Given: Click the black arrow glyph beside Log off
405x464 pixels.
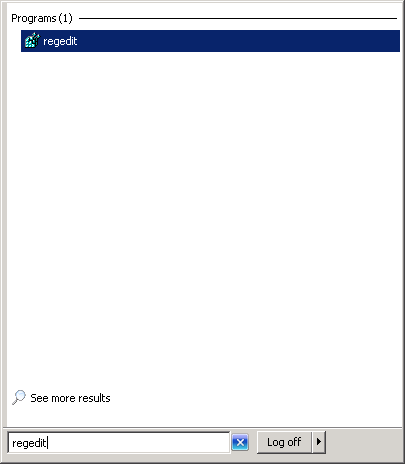Looking at the screenshot, I should pyautogui.click(x=319, y=442).
